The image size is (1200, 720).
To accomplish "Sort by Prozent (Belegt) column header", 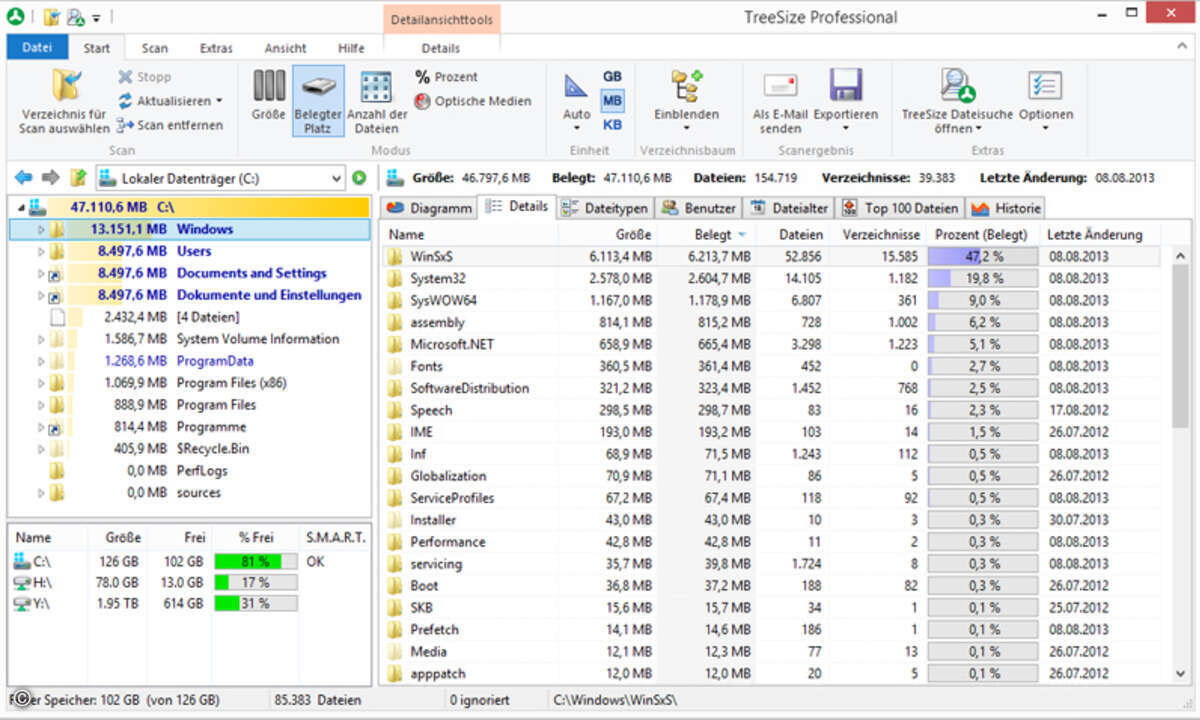I will [982, 234].
